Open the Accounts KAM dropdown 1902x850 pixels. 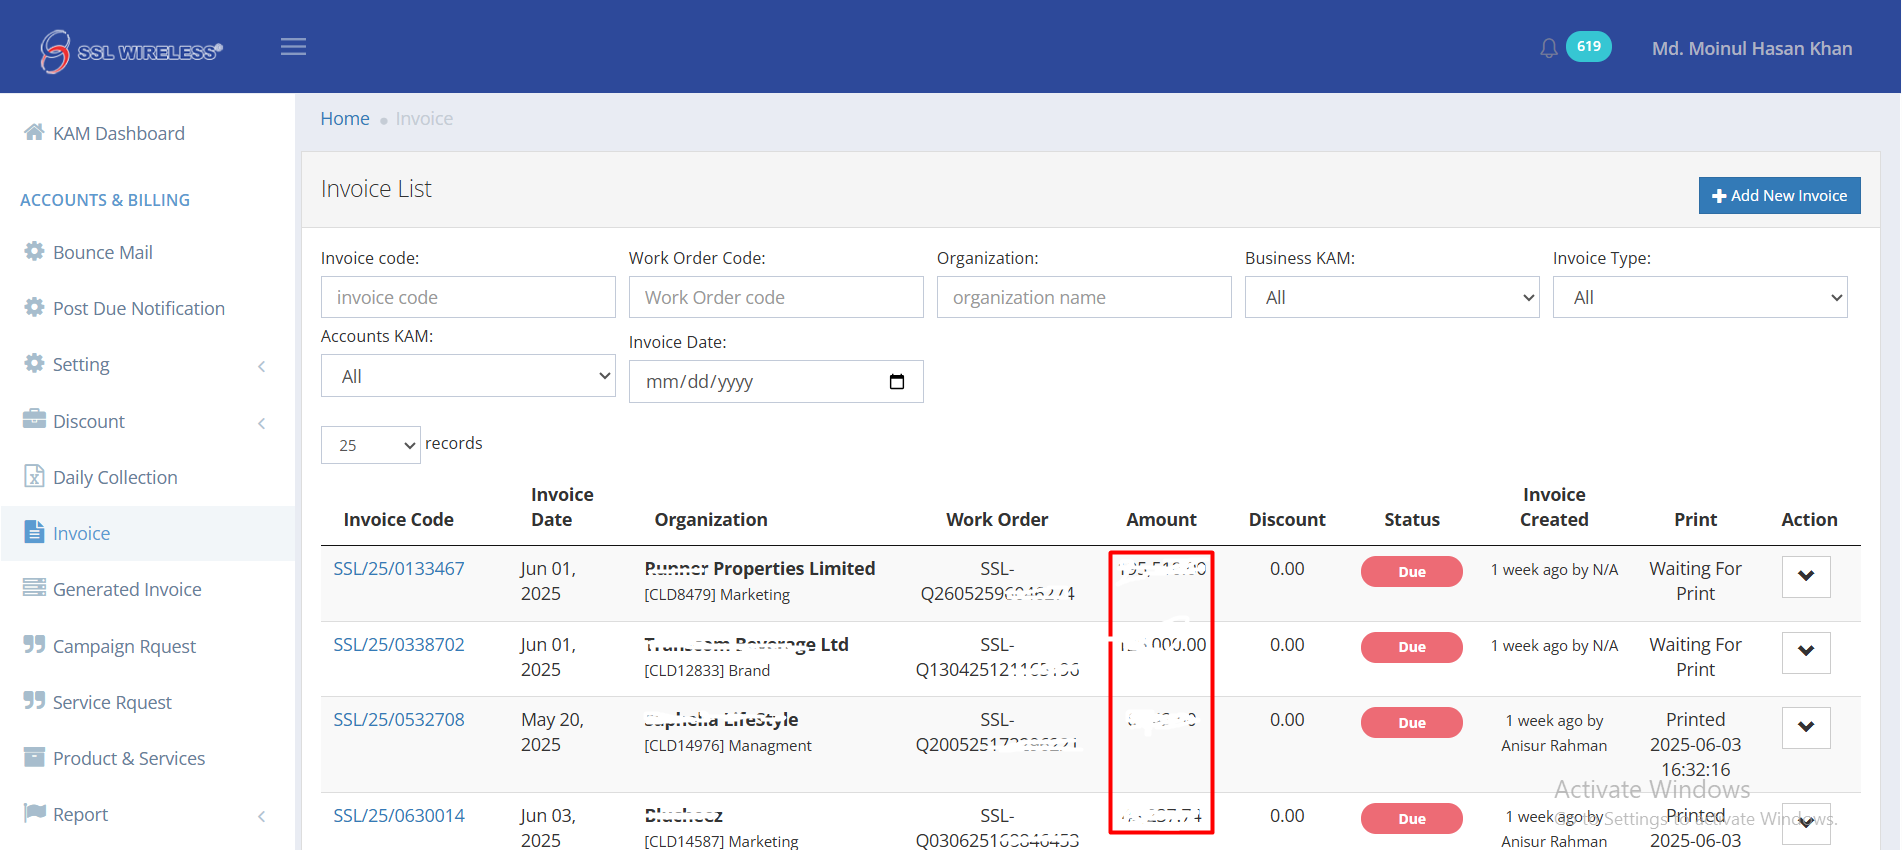467,376
